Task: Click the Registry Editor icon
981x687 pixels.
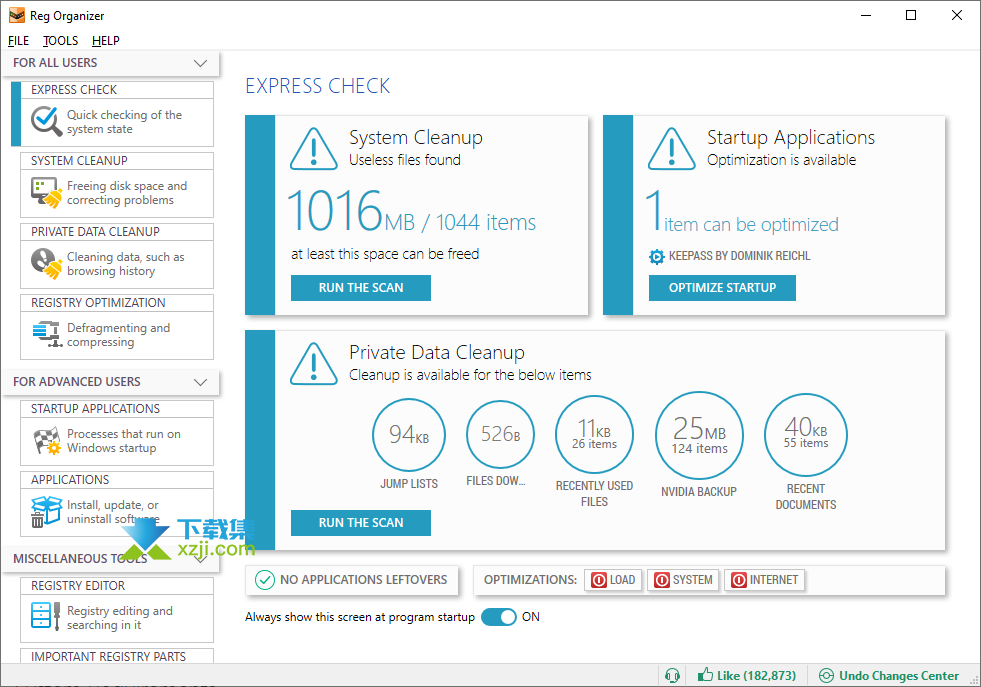Action: [46, 616]
